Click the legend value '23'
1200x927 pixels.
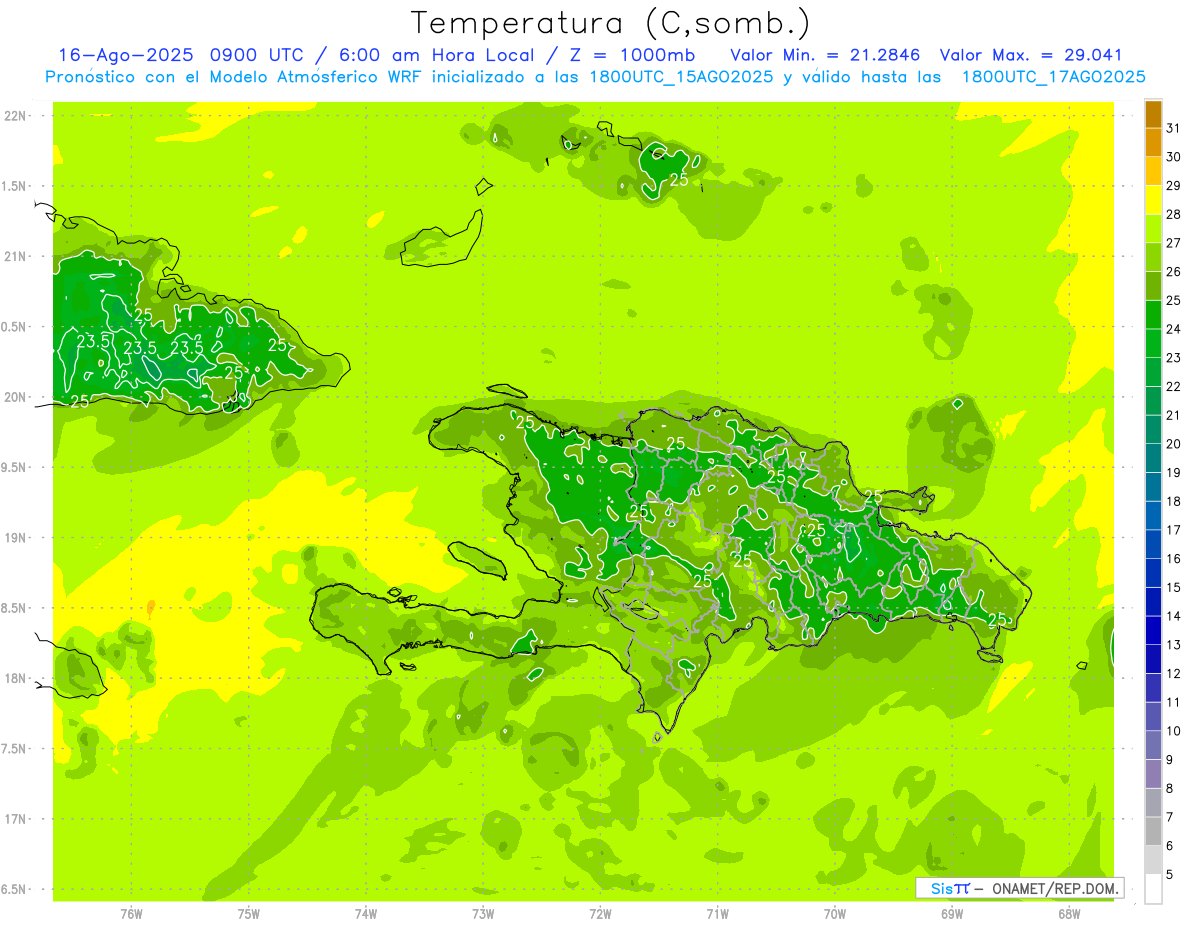click(1173, 358)
